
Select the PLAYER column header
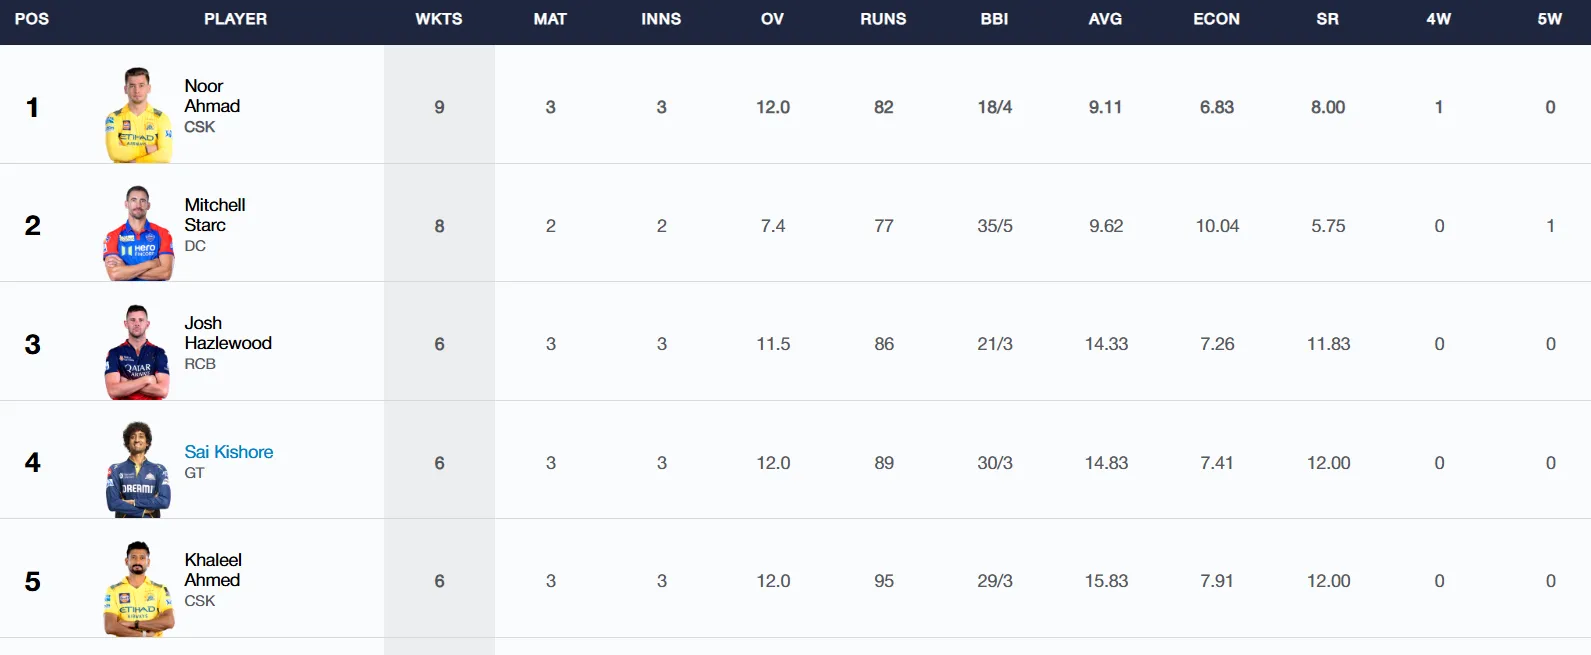tap(235, 19)
